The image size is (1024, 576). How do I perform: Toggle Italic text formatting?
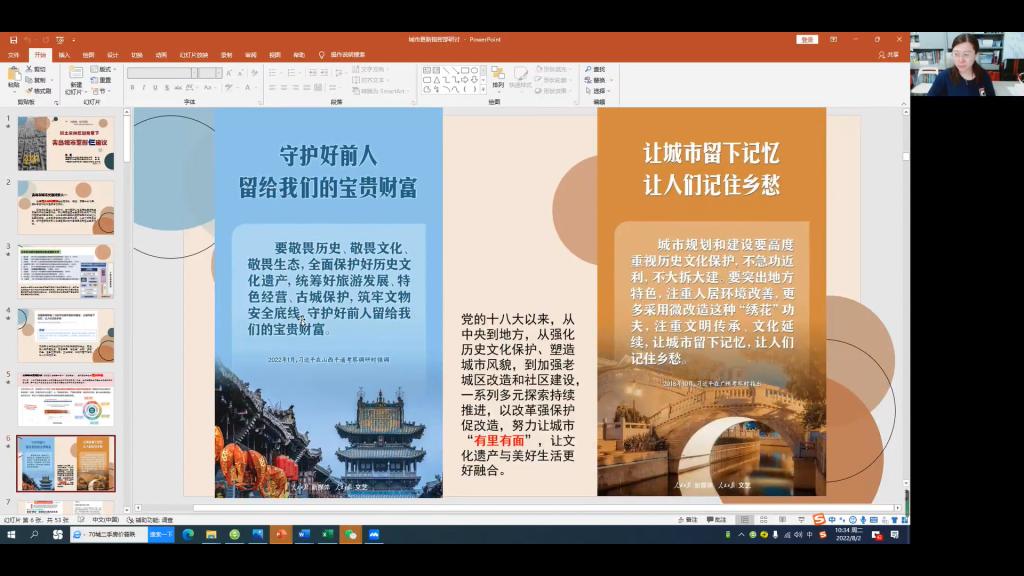point(144,87)
